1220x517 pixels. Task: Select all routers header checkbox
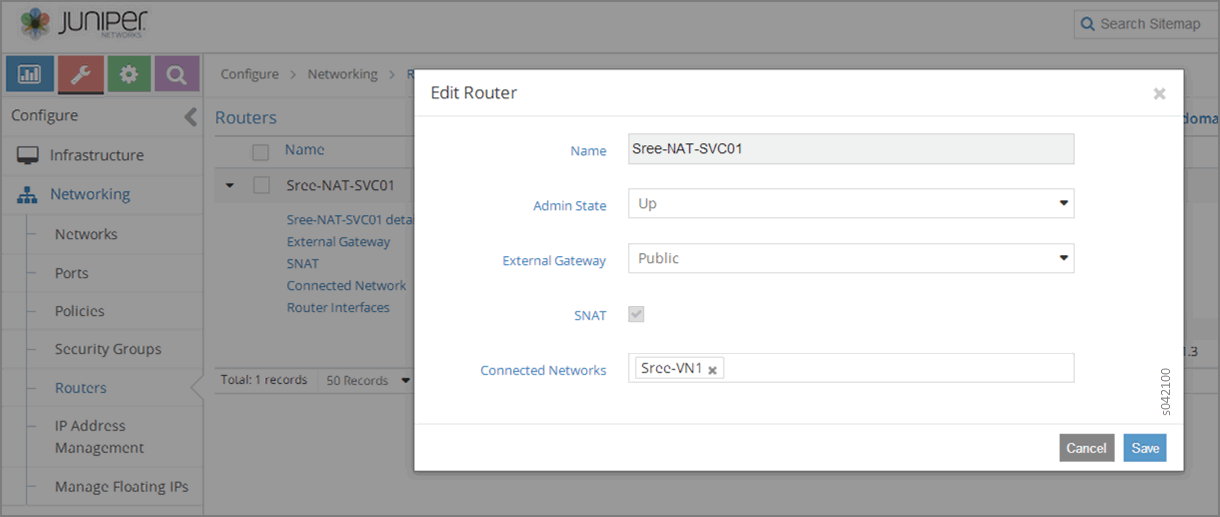coord(261,151)
